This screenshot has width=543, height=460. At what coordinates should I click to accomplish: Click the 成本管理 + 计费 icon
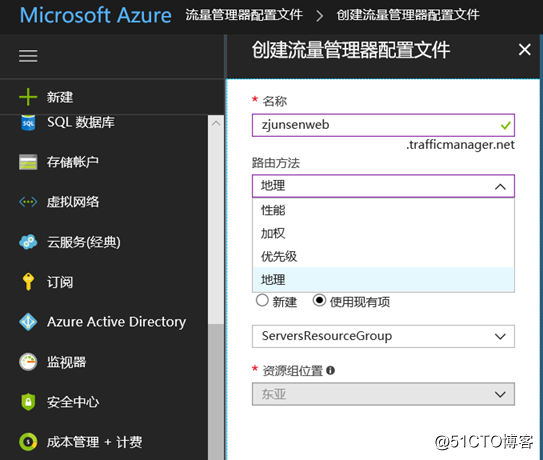(x=28, y=442)
